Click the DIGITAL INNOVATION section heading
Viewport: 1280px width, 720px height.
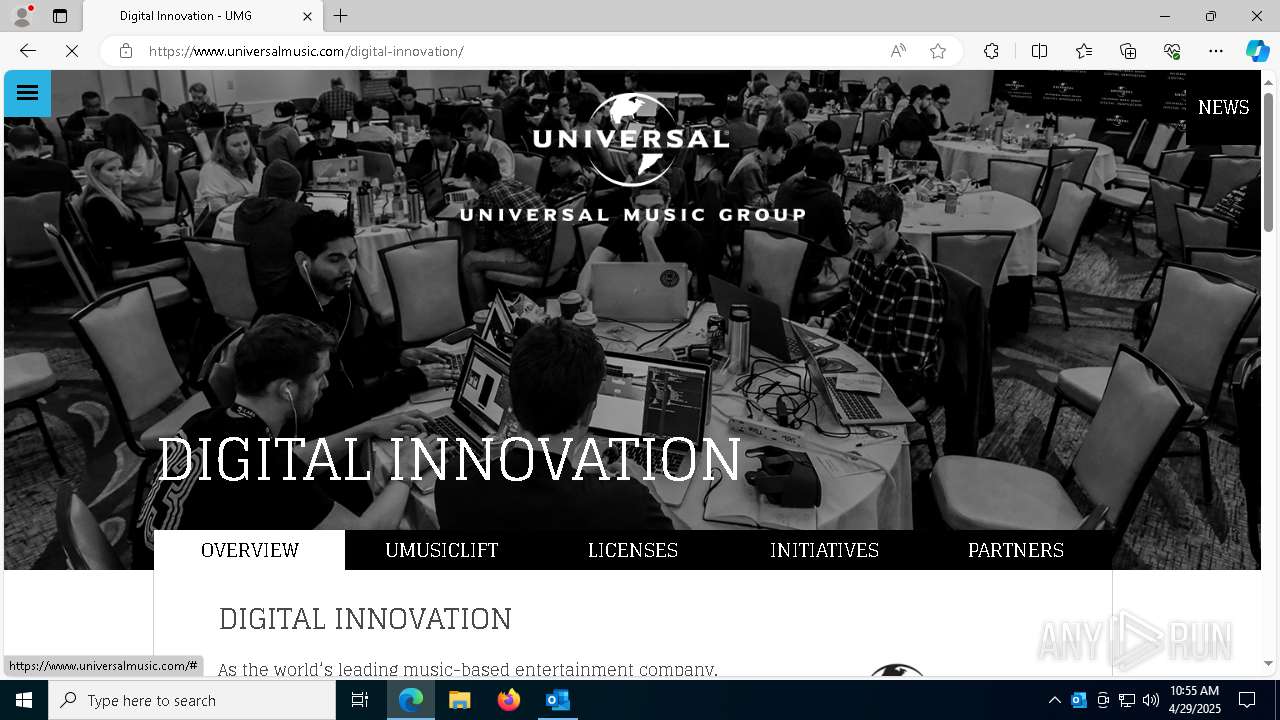point(365,619)
